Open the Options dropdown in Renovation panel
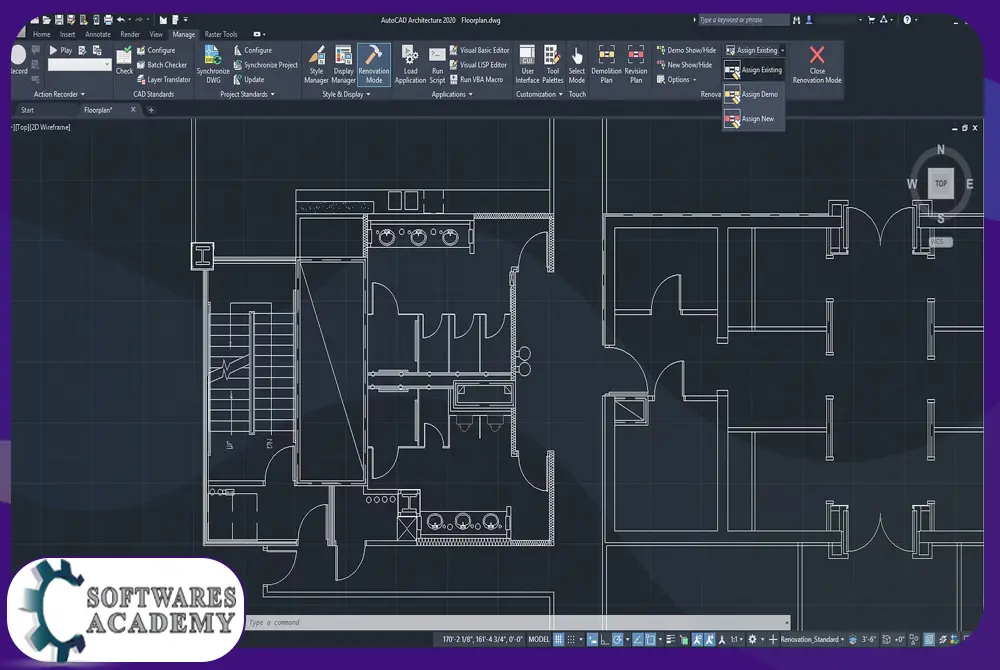This screenshot has height=670, width=1000. (677, 80)
